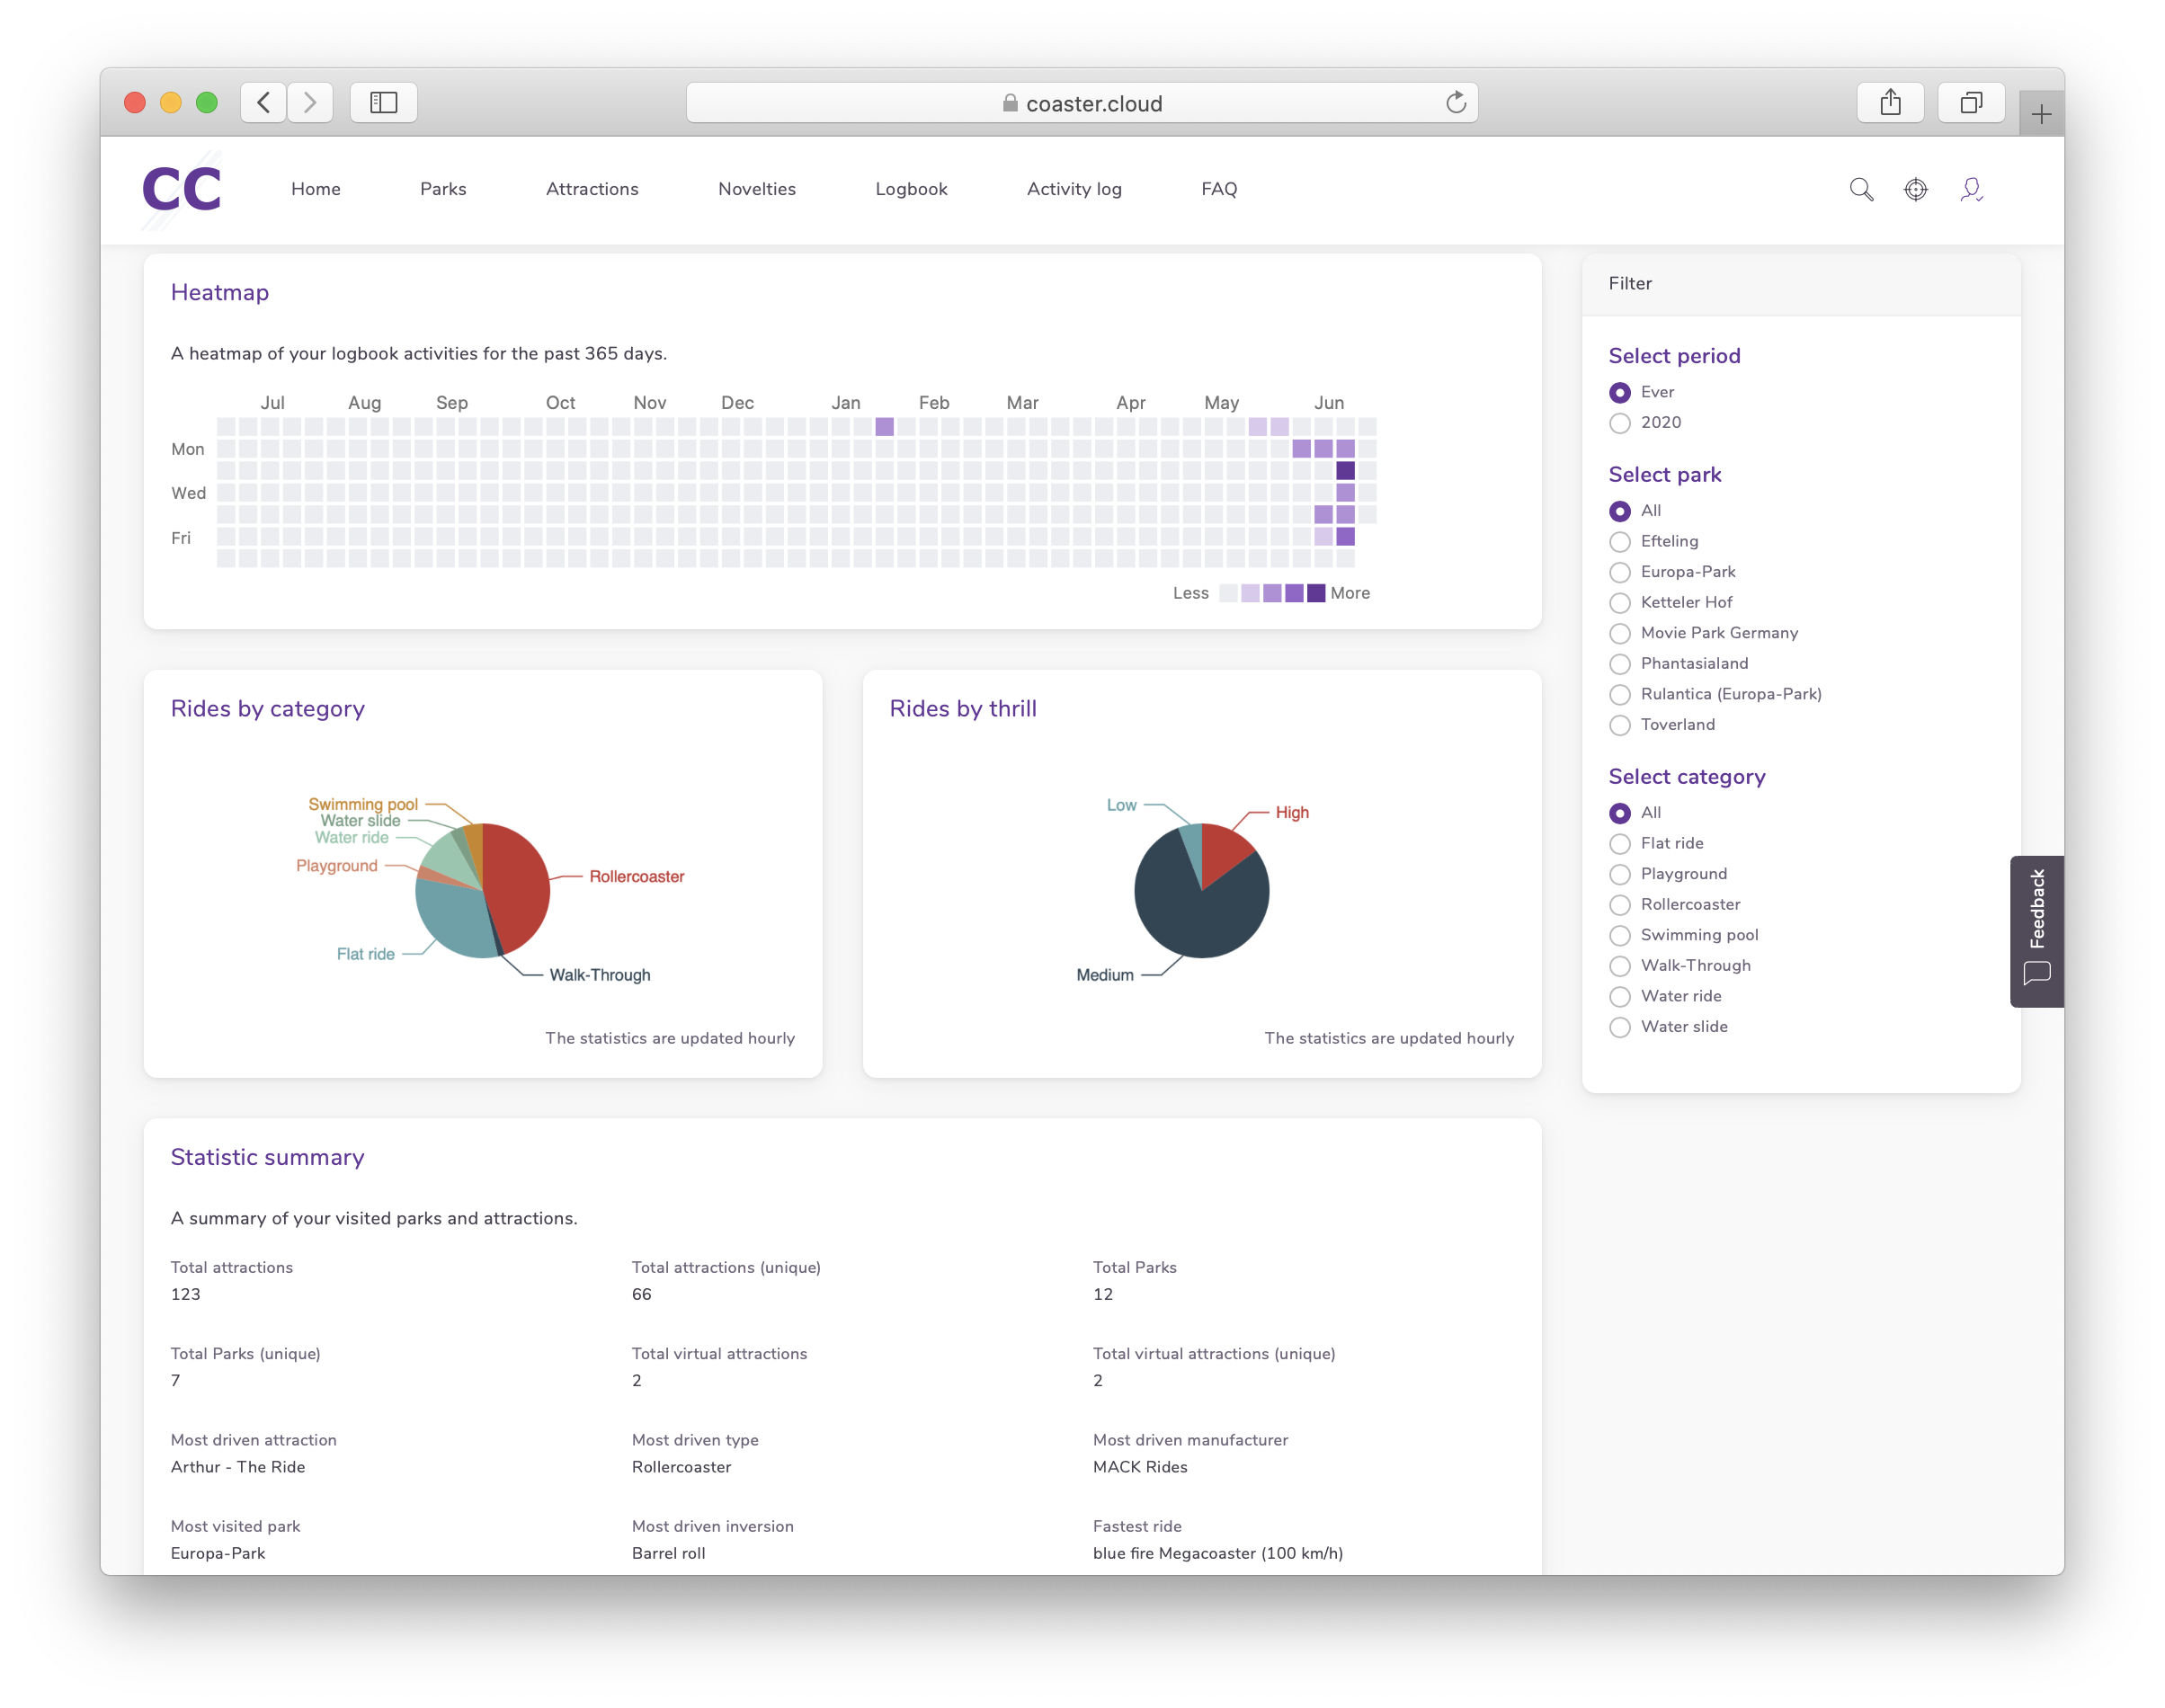2165x1708 pixels.
Task: Click blue fire Megacoaster (100 km/h) text
Action: pos(1217,1553)
